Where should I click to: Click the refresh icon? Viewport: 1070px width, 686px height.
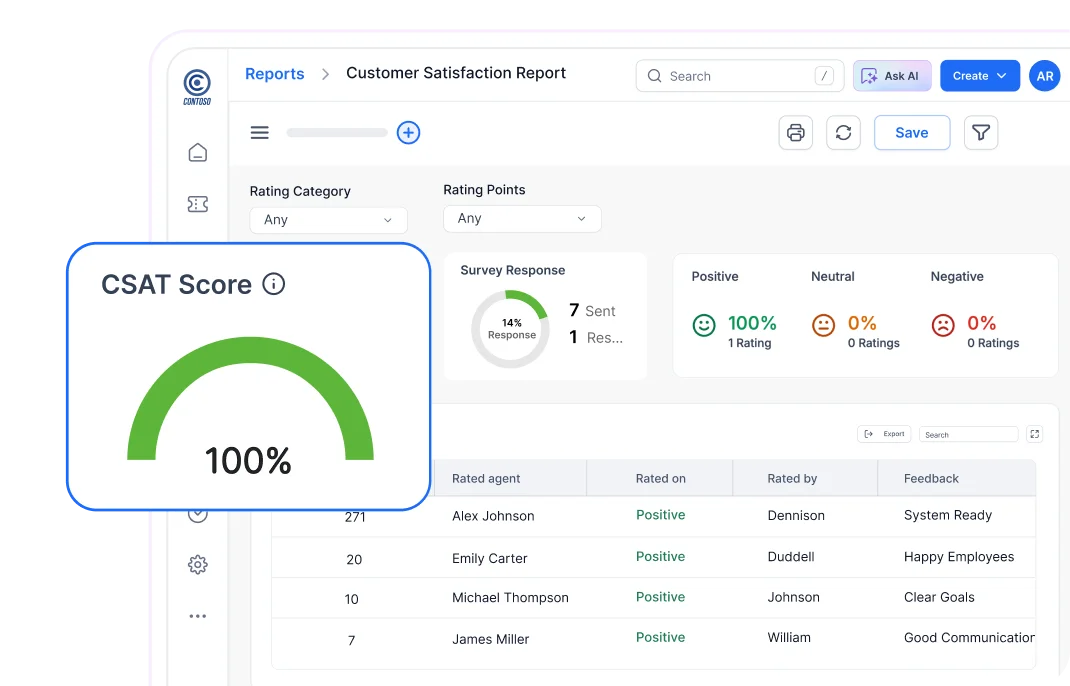[841, 132]
